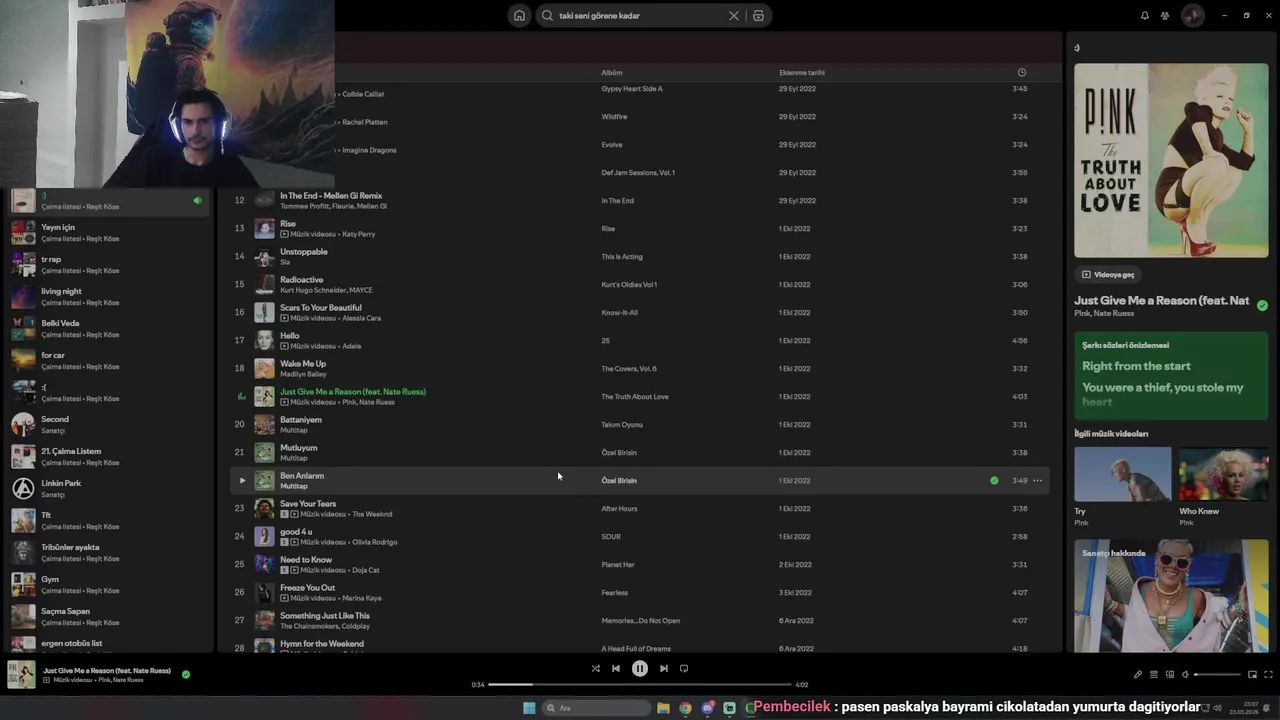Open the profile avatar menu
This screenshot has height=720, width=1280.
pyautogui.click(x=1192, y=16)
